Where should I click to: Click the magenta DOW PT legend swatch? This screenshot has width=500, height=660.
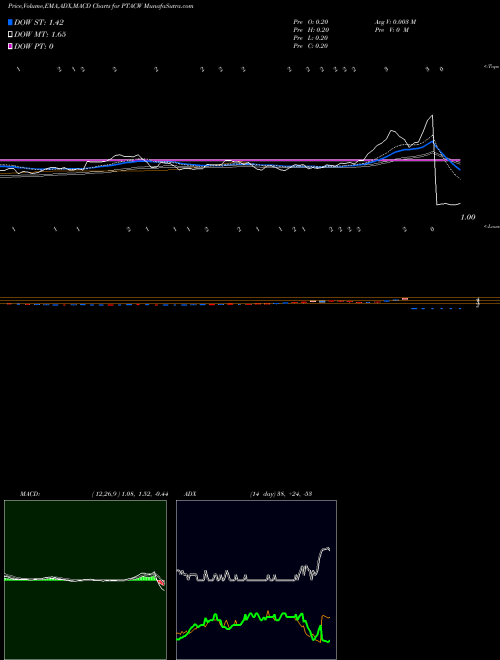[11, 46]
